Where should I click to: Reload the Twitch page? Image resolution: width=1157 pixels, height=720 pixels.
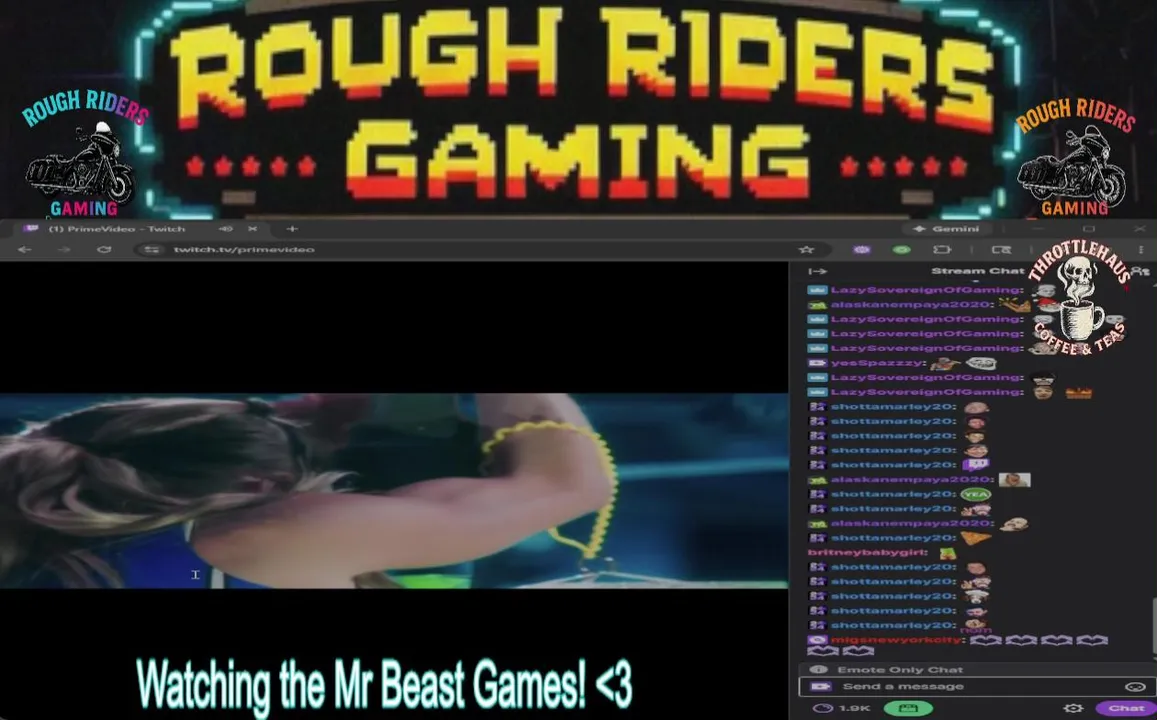tap(104, 249)
